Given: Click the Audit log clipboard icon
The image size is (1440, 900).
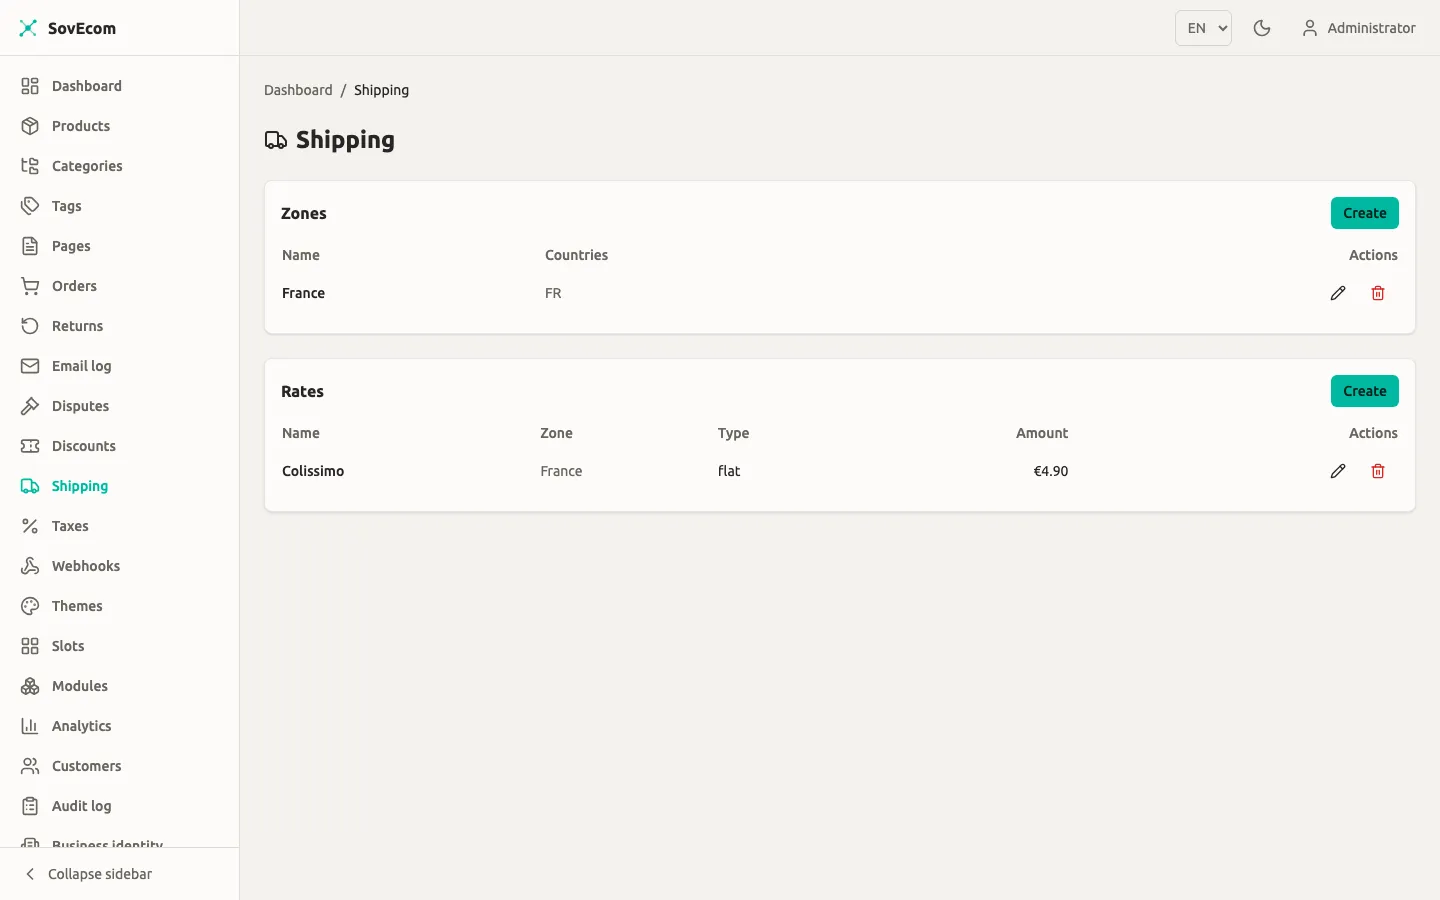Looking at the screenshot, I should coord(30,806).
